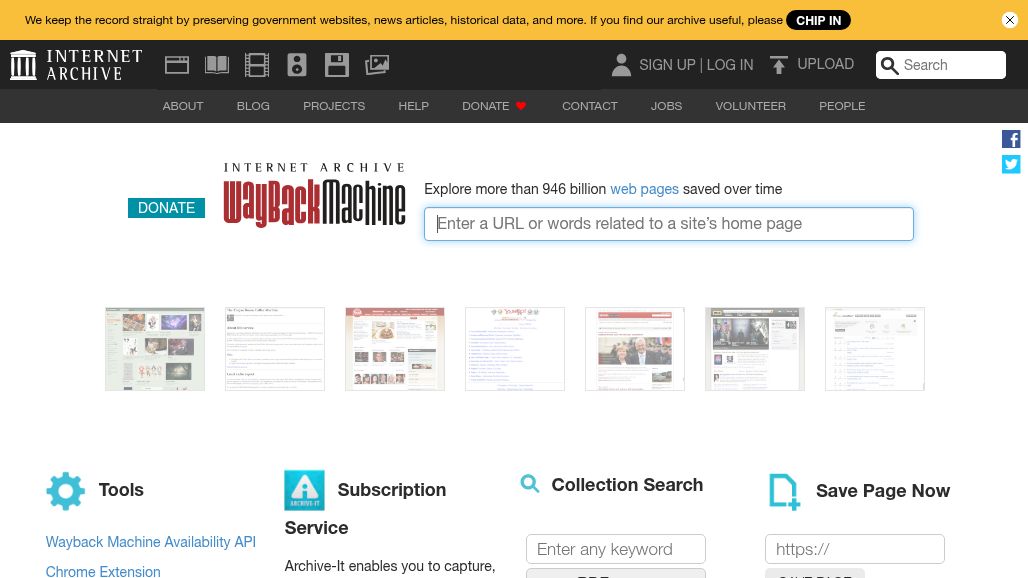Focus the Enter any keyword field
Screen dimensions: 1028x578
click(616, 549)
